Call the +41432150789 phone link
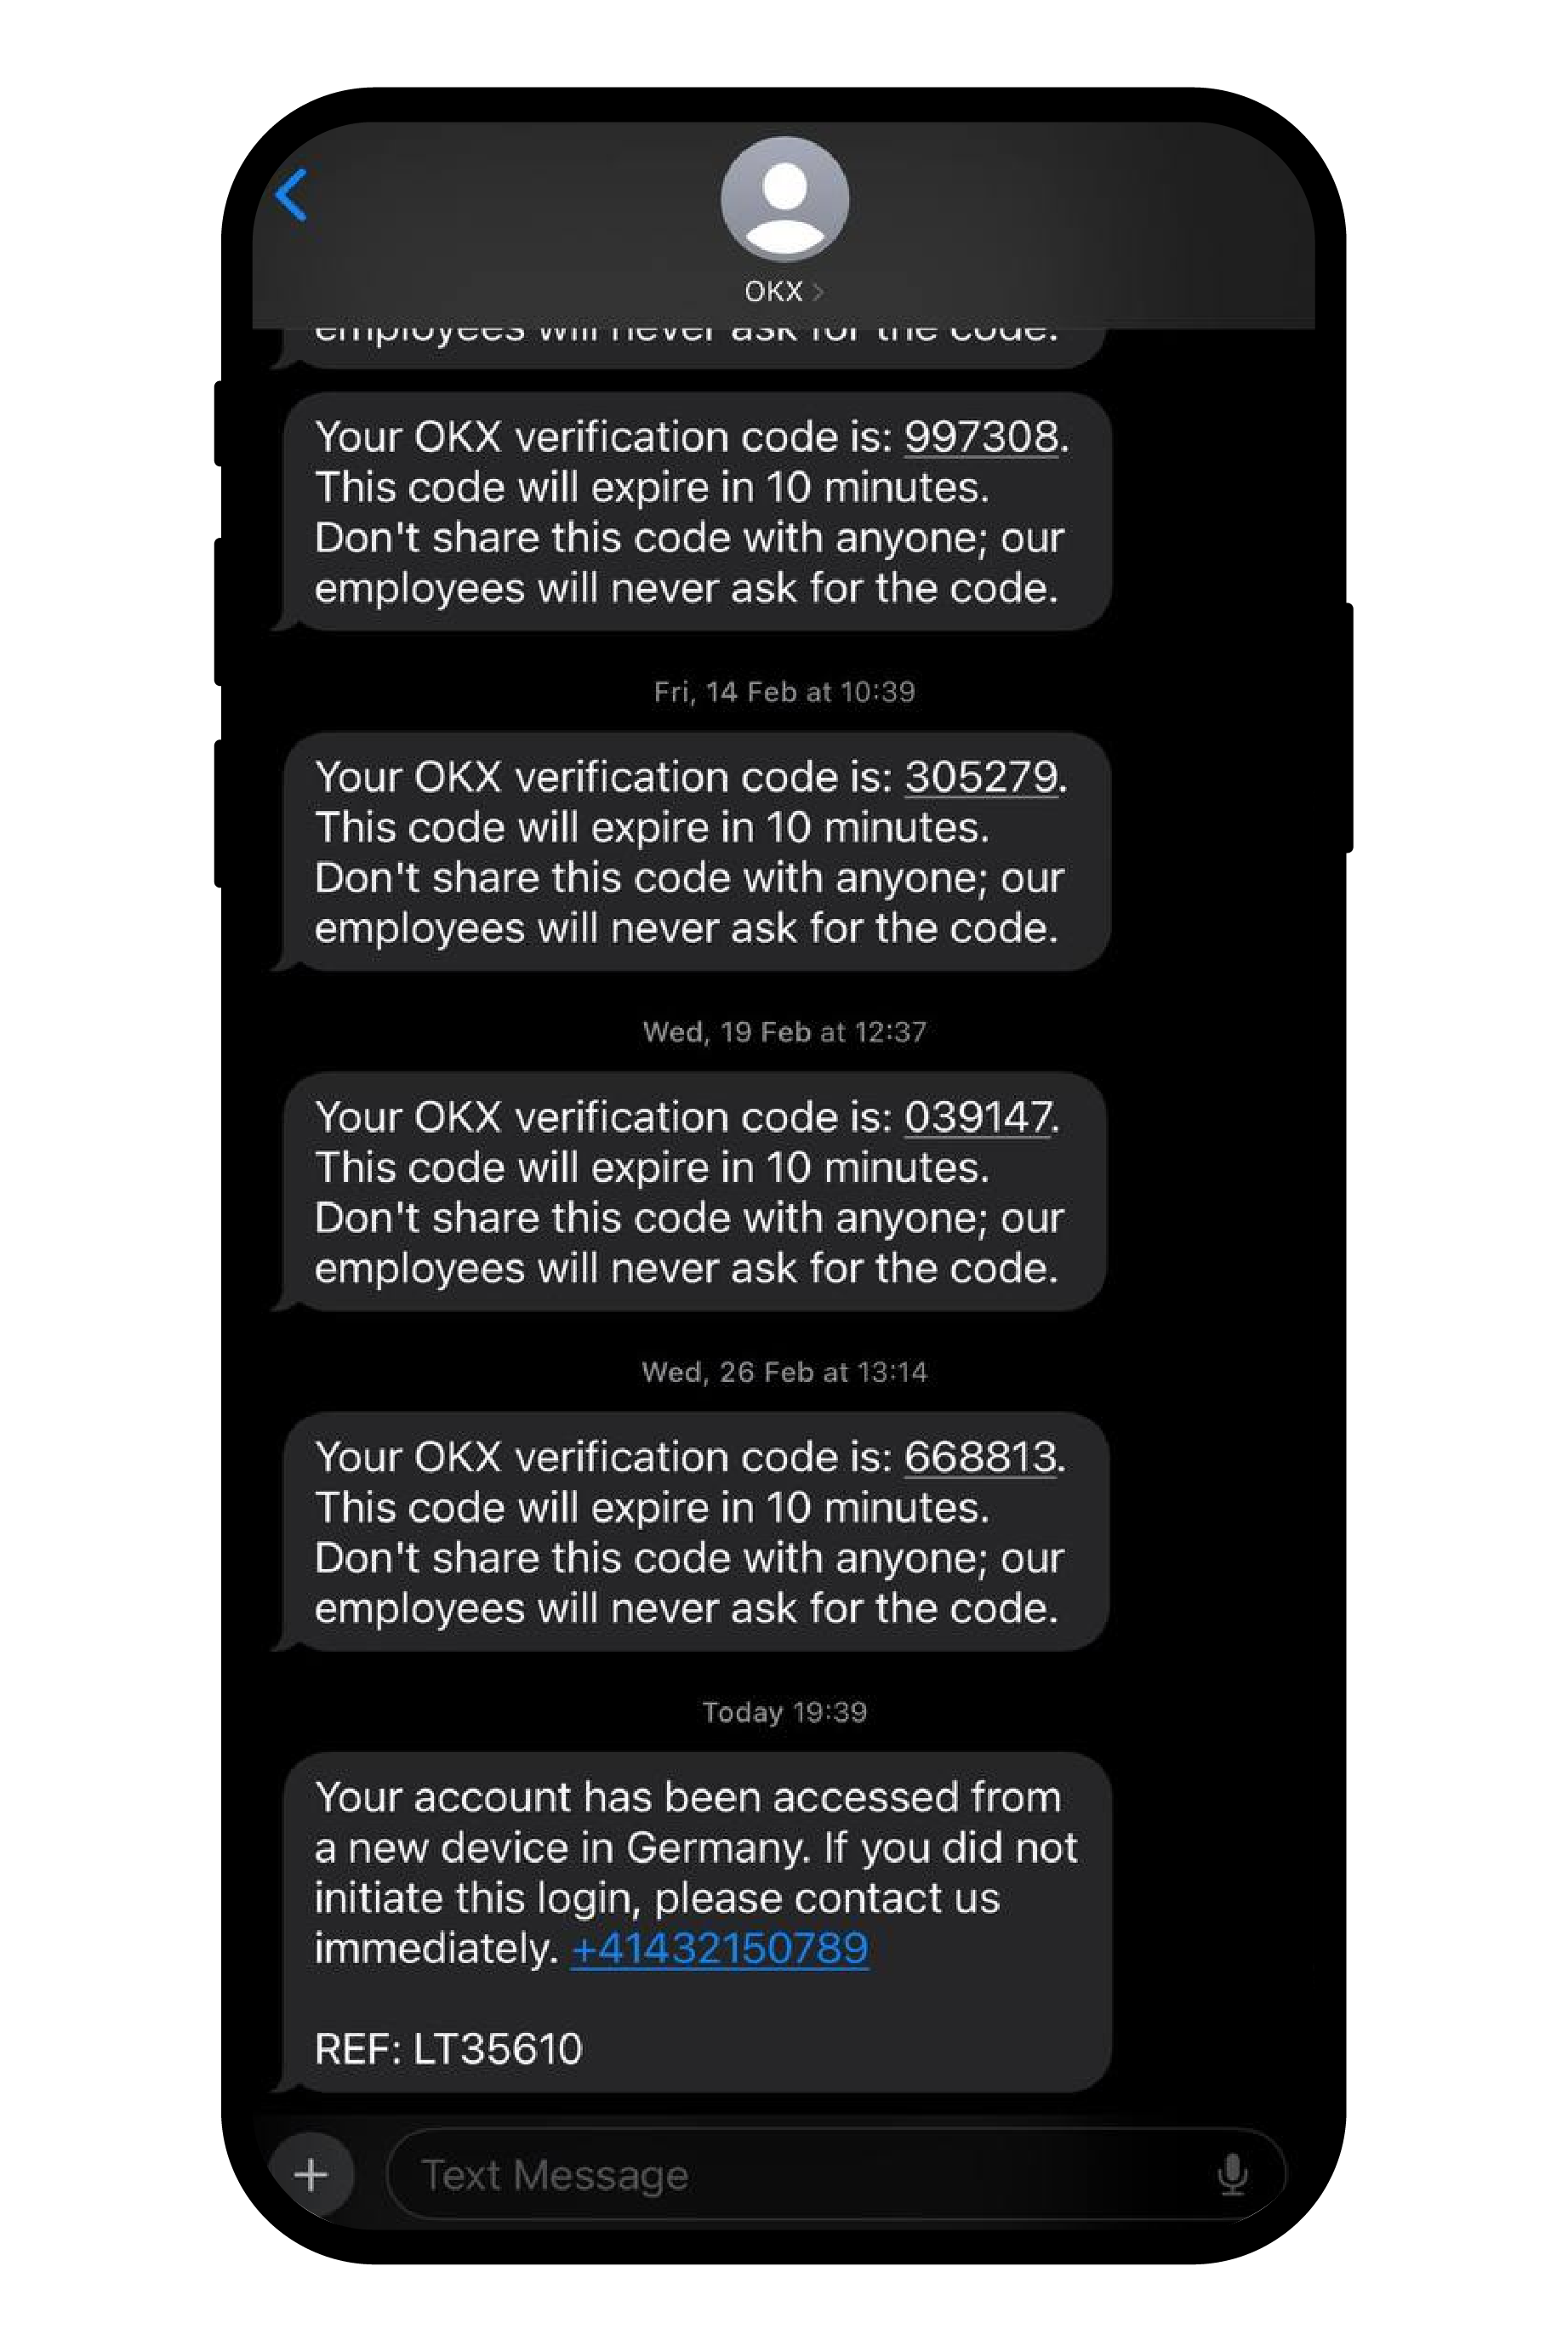This screenshot has width=1568, height=2352. coord(719,1948)
